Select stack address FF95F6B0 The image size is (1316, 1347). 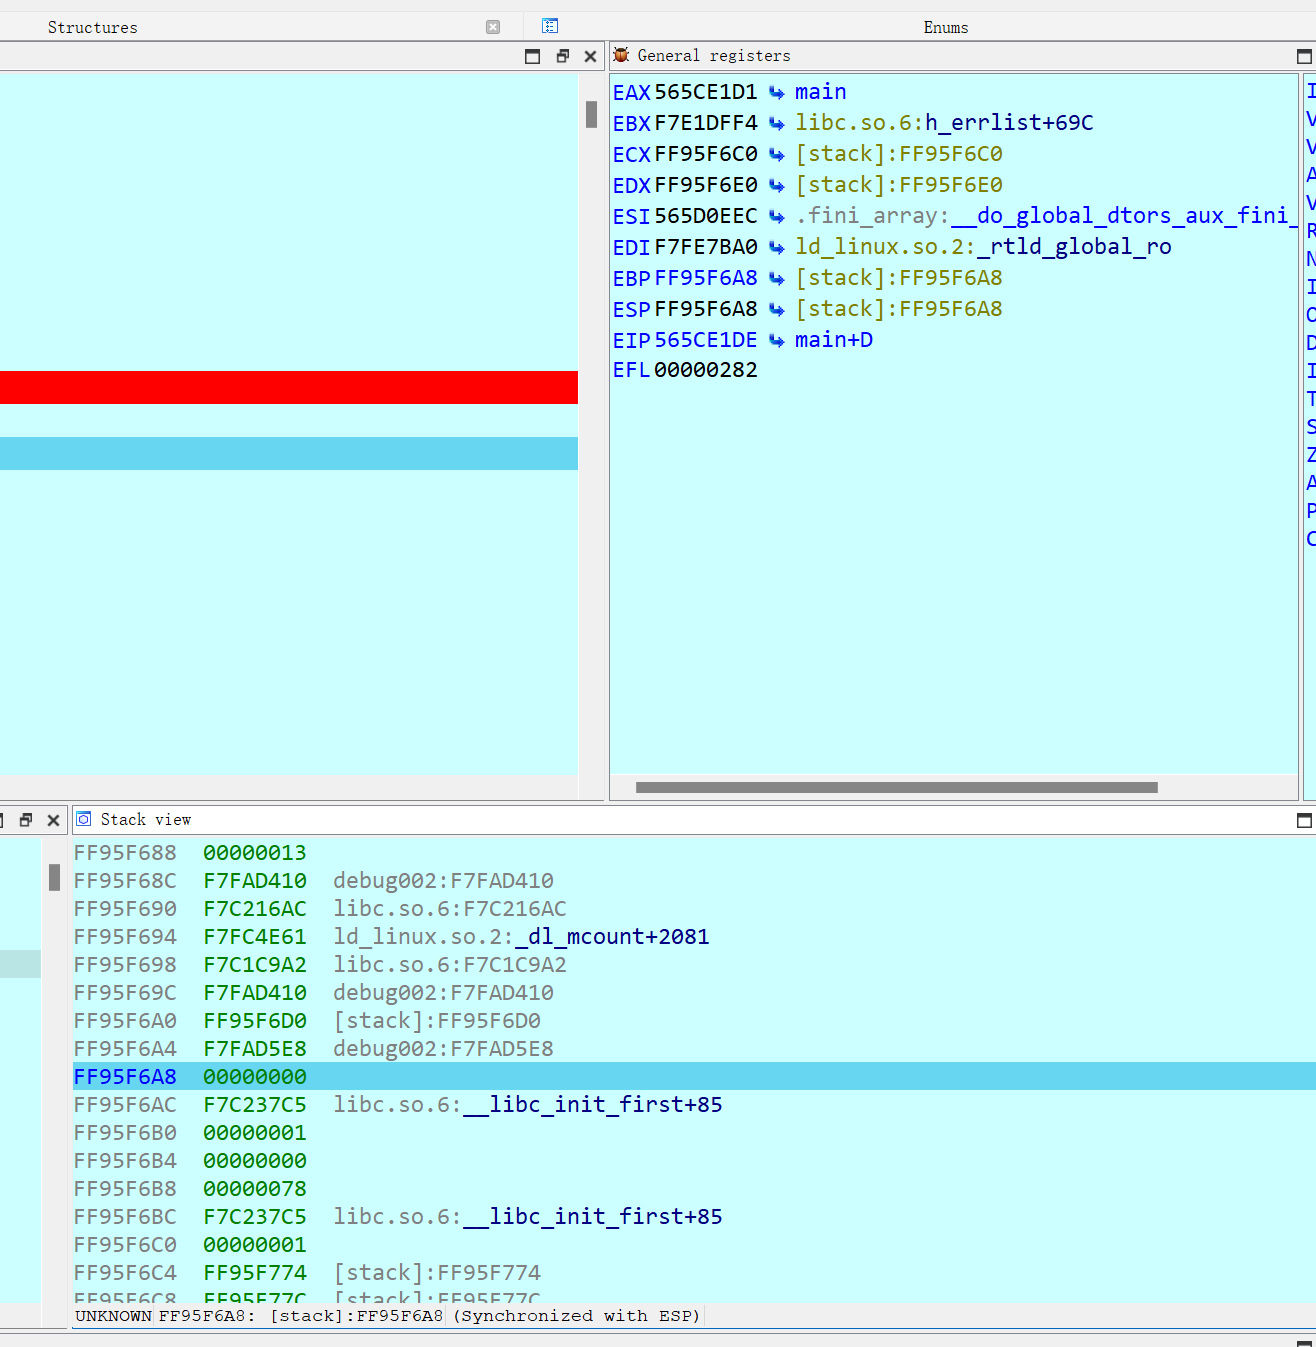[125, 1133]
